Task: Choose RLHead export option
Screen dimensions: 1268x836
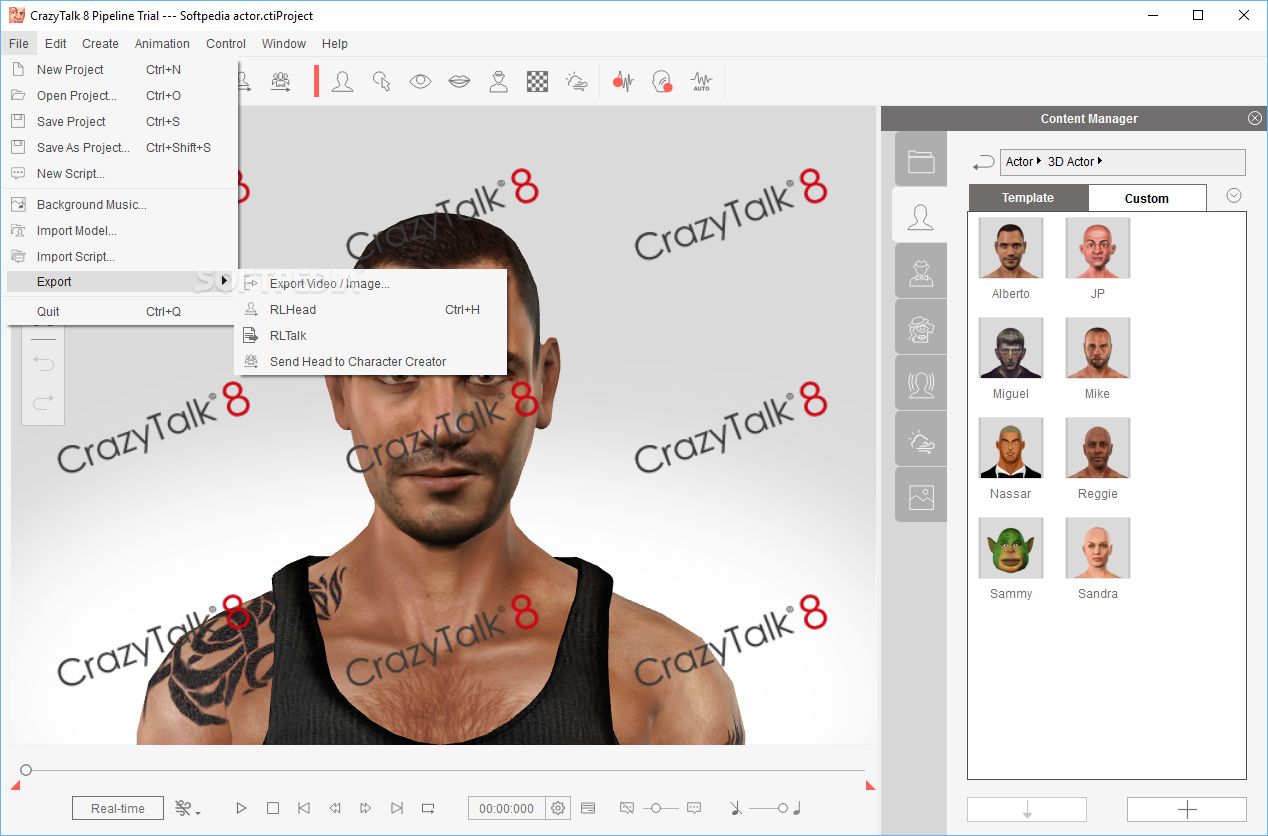Action: pyautogui.click(x=370, y=310)
